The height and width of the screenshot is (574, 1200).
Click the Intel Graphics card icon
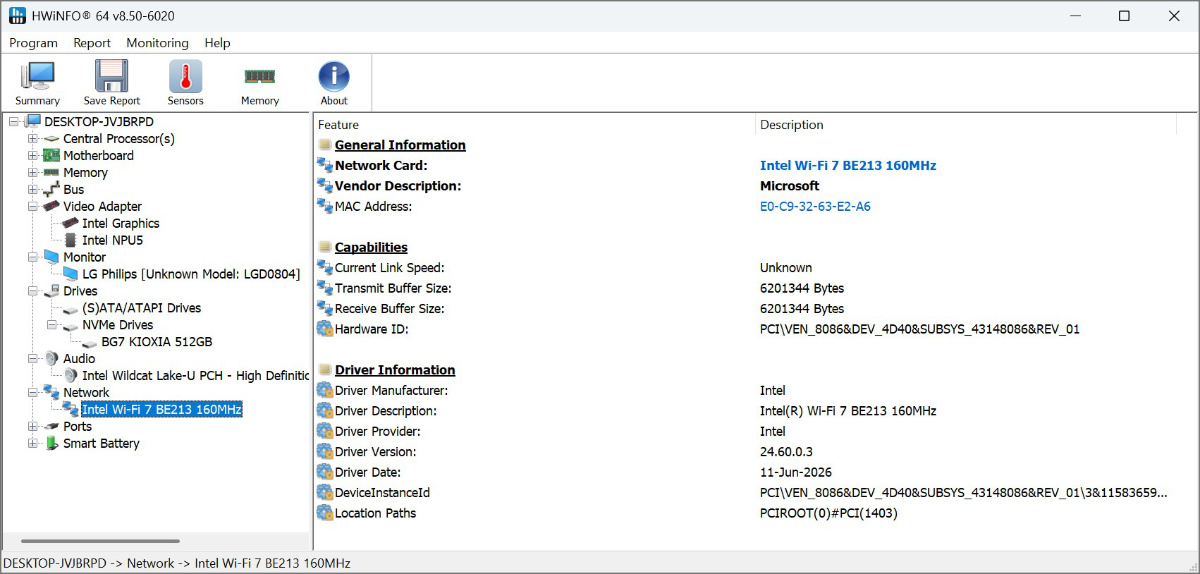point(71,224)
